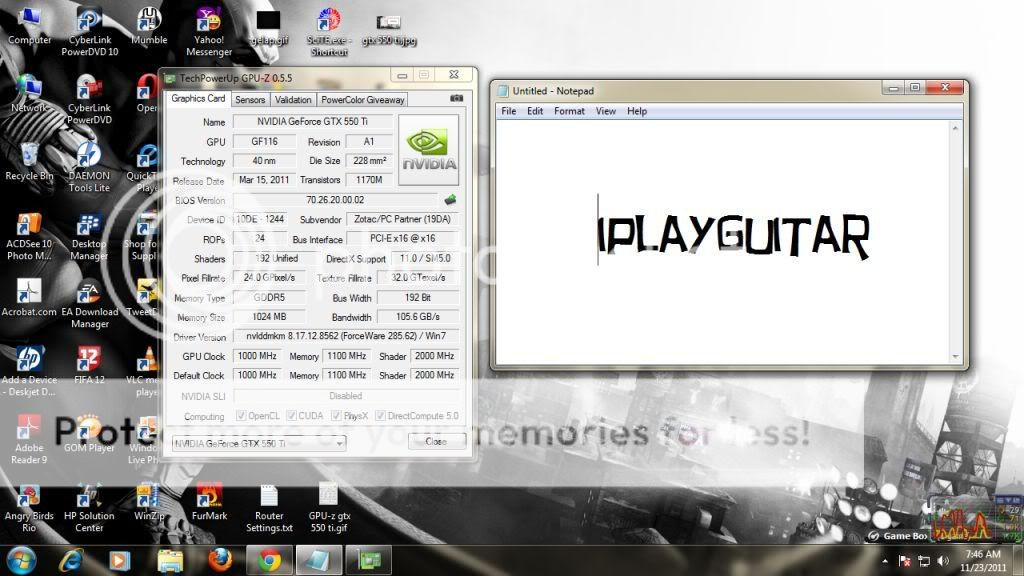Open Firefox from the taskbar

click(219, 561)
